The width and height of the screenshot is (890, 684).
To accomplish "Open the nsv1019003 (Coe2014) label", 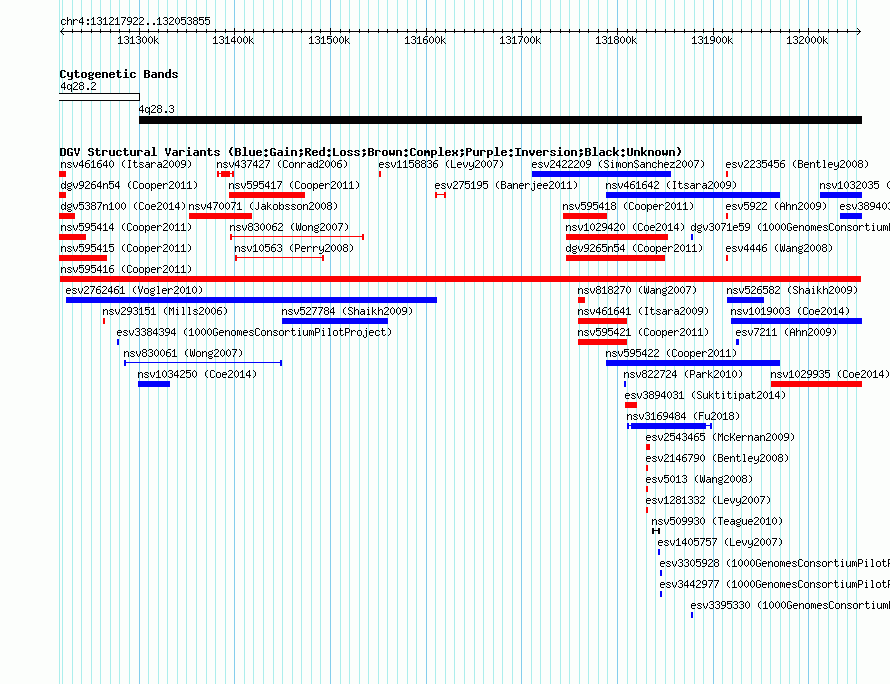I will 790,311.
